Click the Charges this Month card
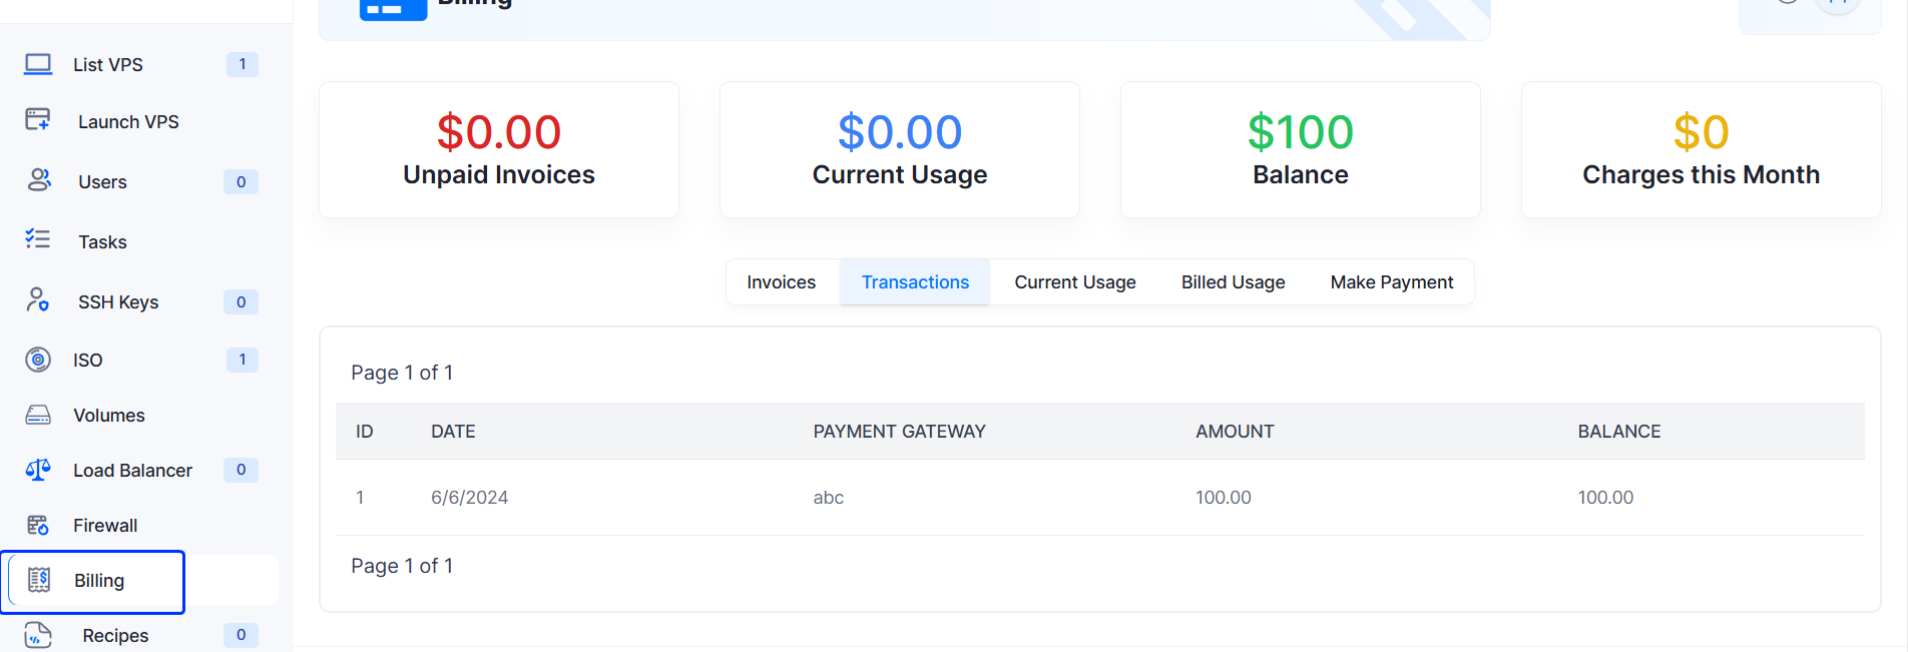 (x=1701, y=150)
